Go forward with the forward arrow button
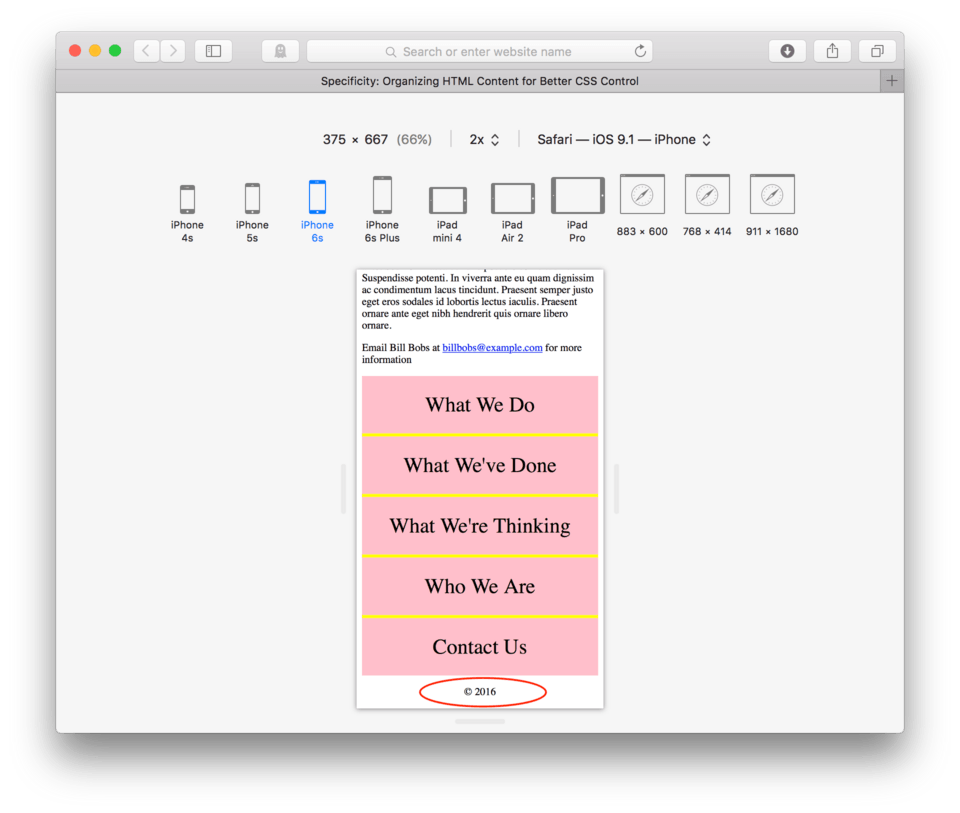960x813 pixels. click(173, 51)
